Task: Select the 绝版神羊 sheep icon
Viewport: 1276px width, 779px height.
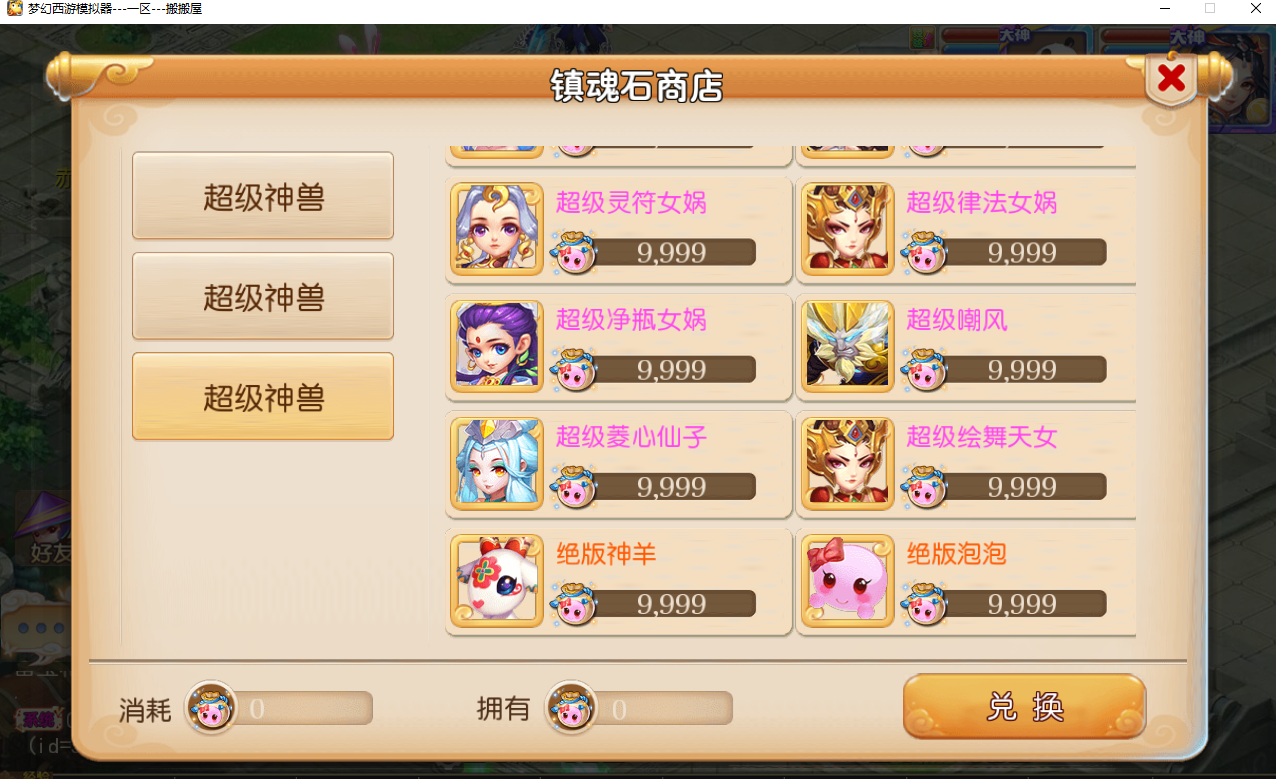Action: click(x=497, y=580)
